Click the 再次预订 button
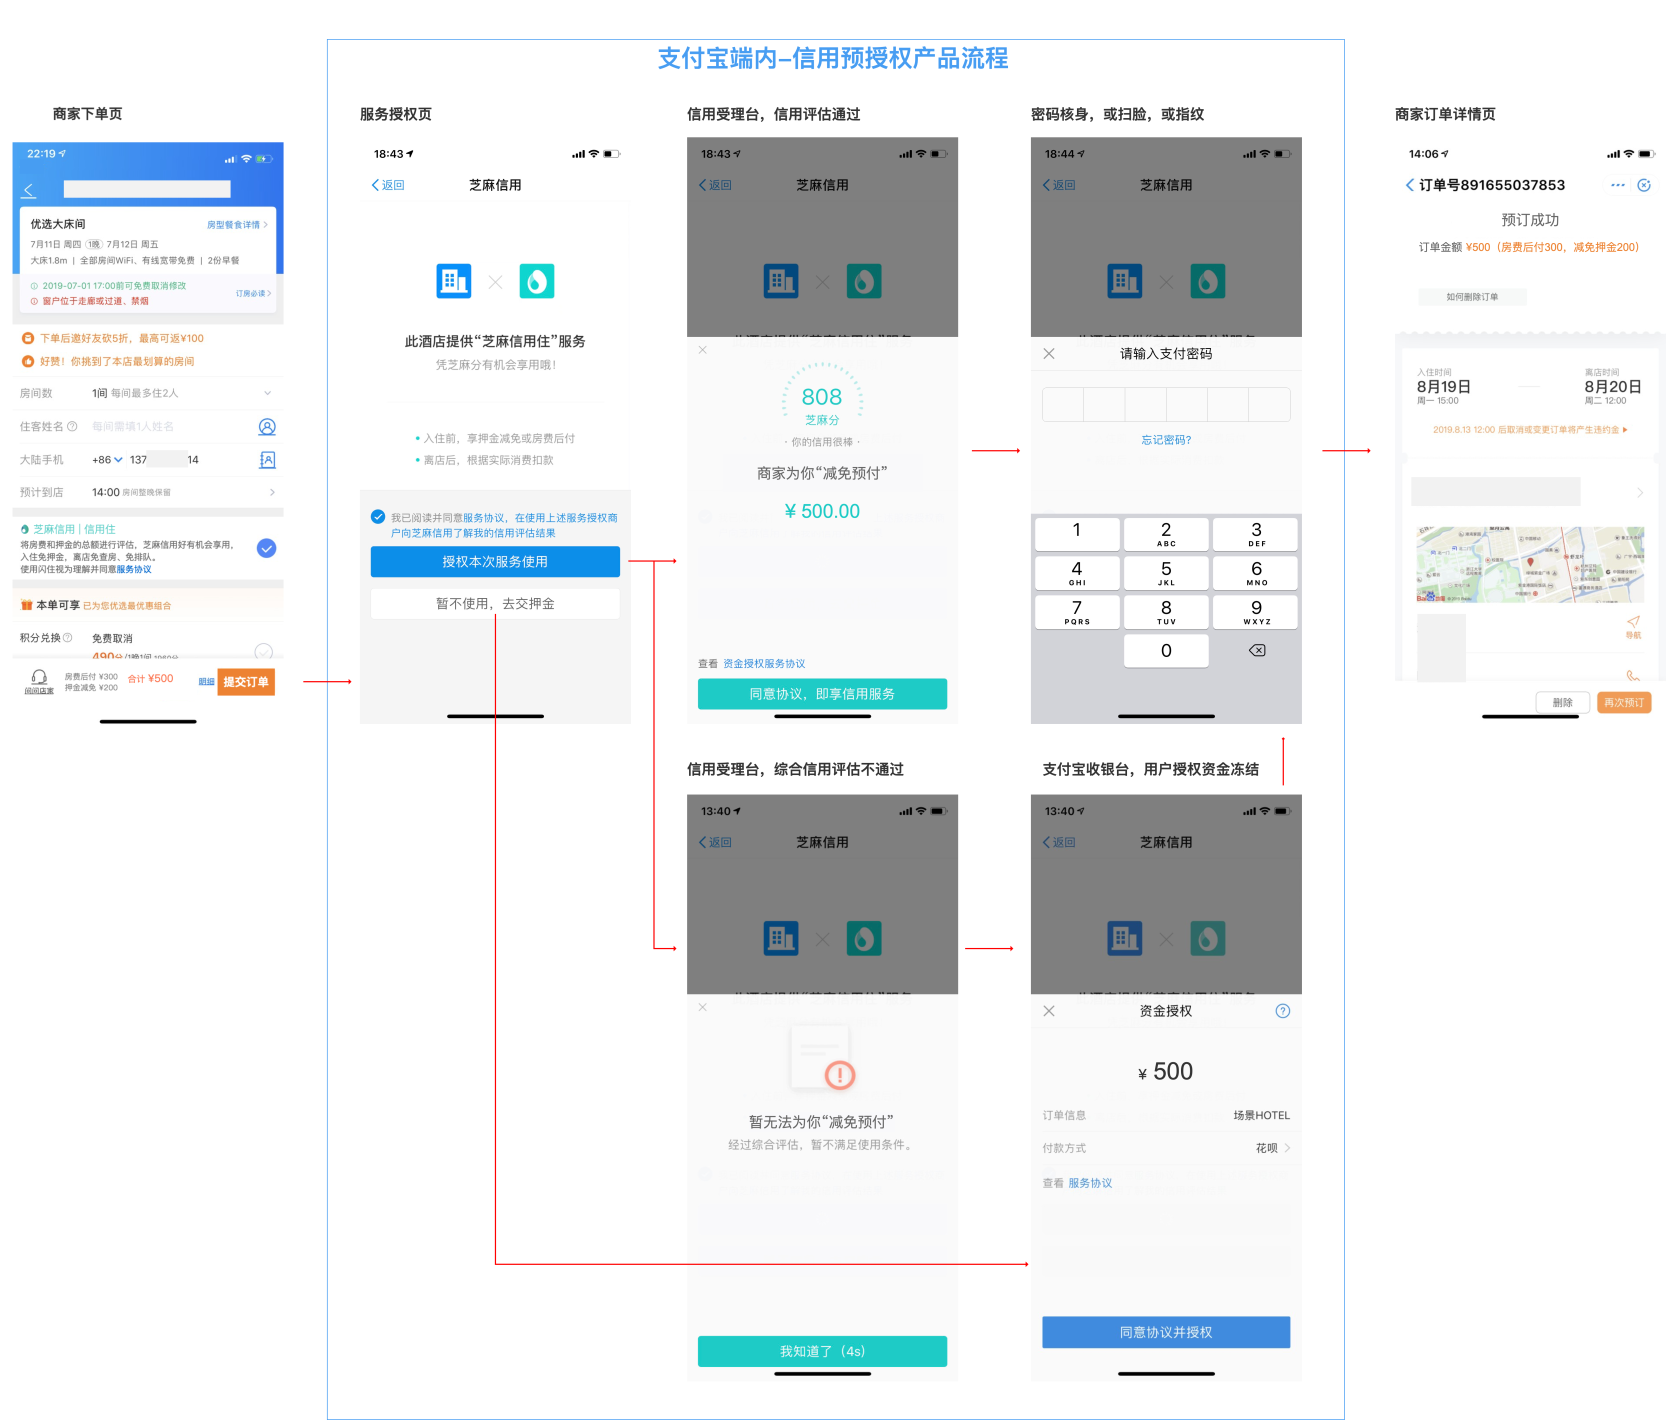1666x1420 pixels. tap(1624, 703)
